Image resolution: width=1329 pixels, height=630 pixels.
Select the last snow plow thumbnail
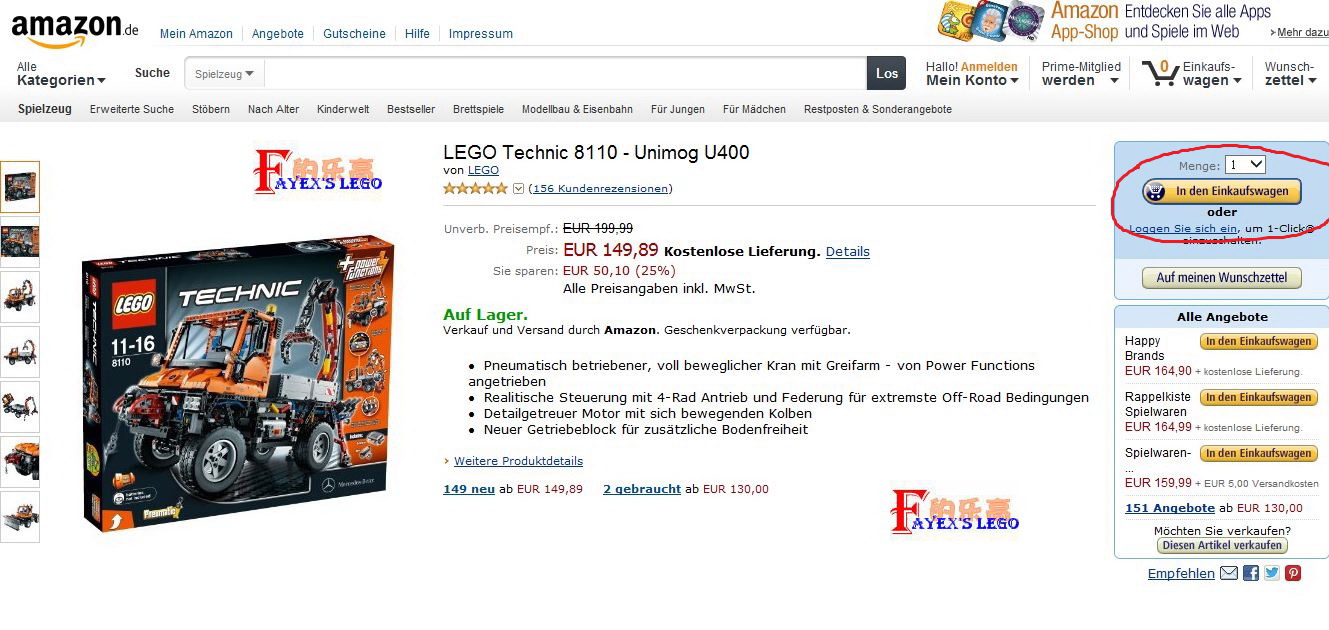tap(20, 516)
